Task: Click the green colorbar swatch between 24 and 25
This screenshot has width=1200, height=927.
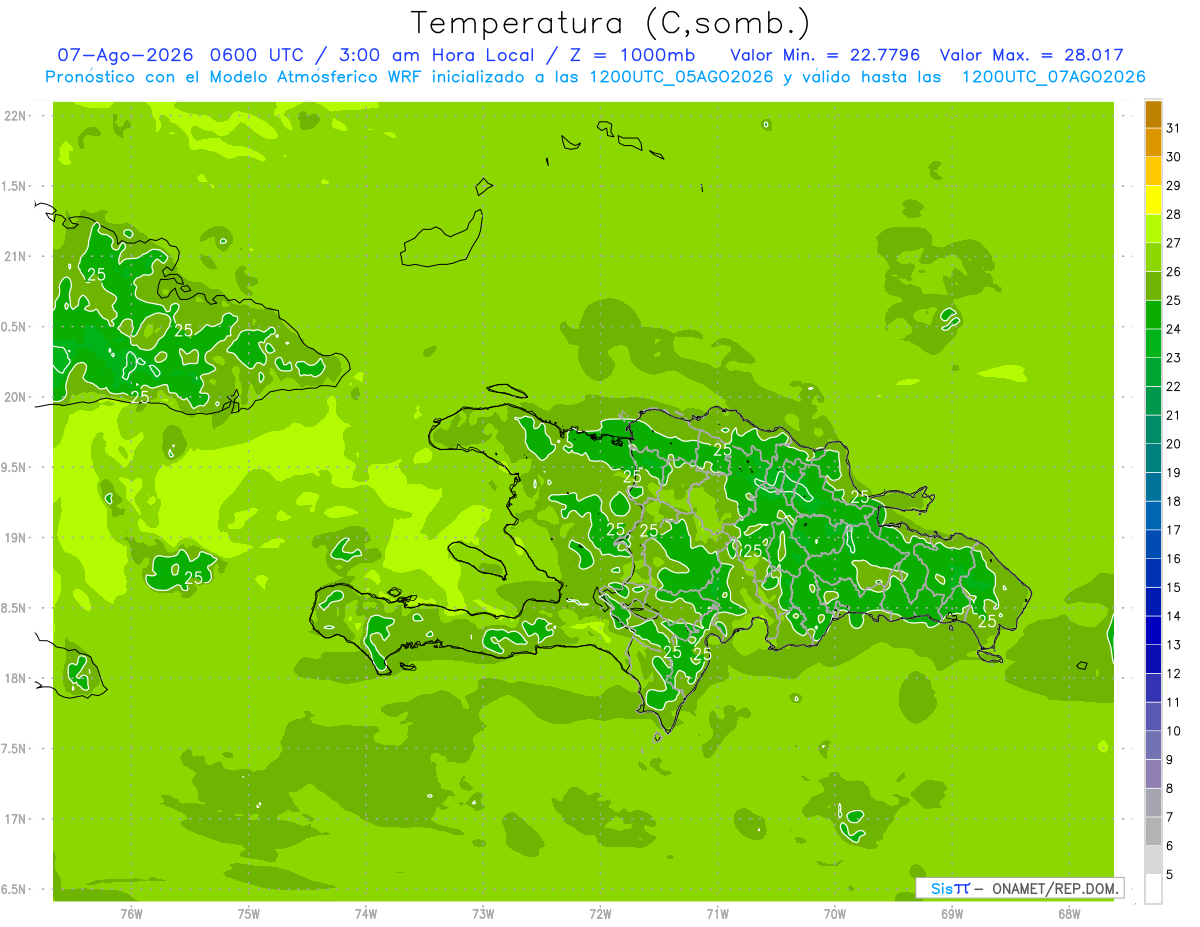Action: pyautogui.click(x=1153, y=315)
